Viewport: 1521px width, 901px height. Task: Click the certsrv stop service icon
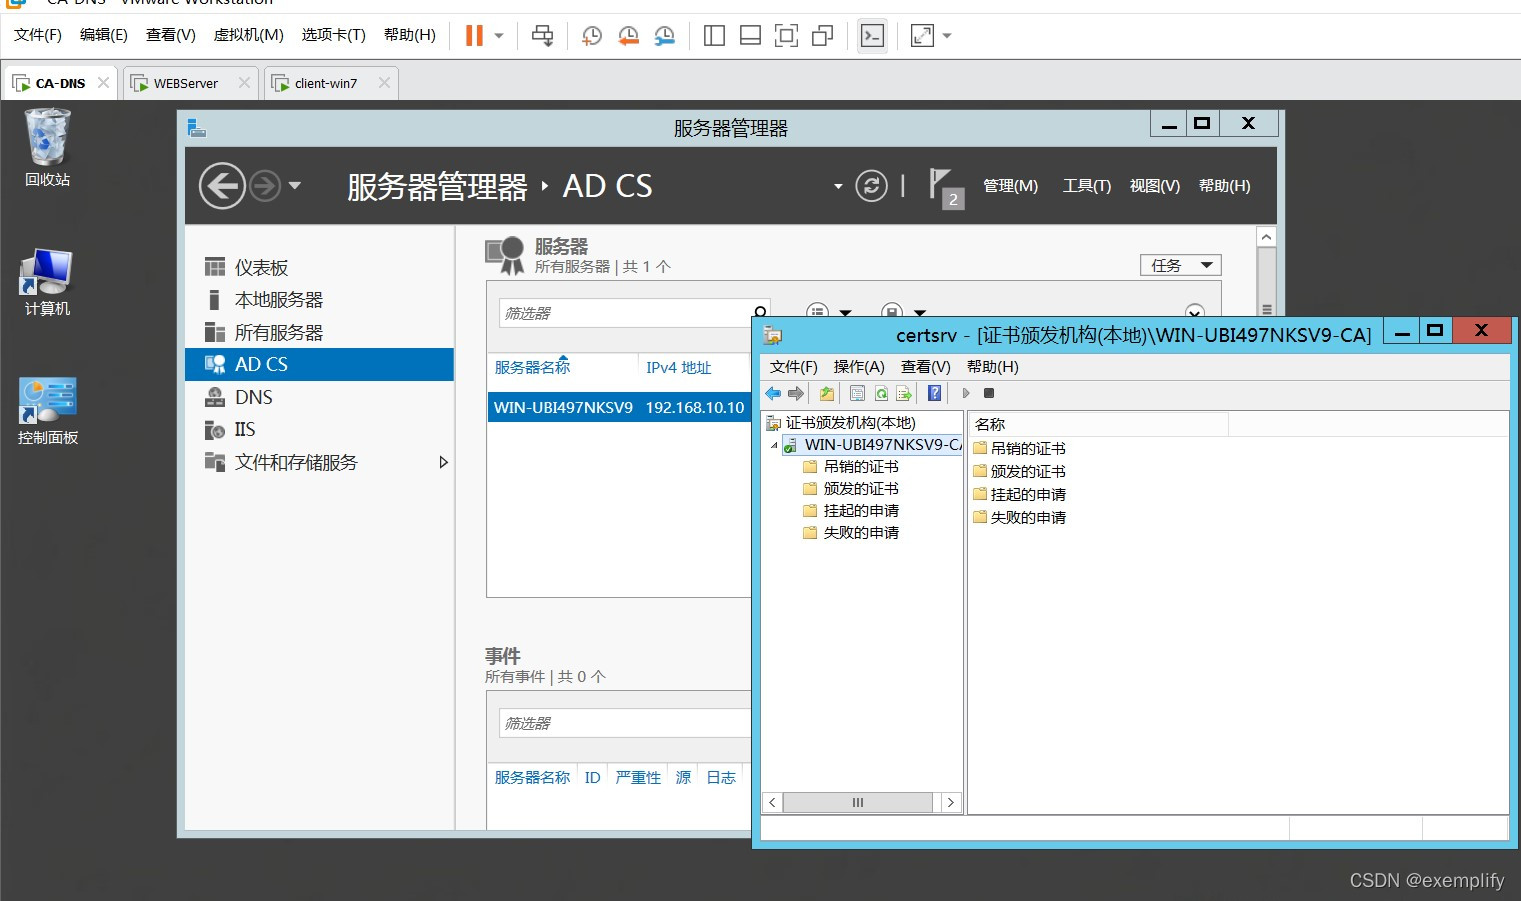989,393
